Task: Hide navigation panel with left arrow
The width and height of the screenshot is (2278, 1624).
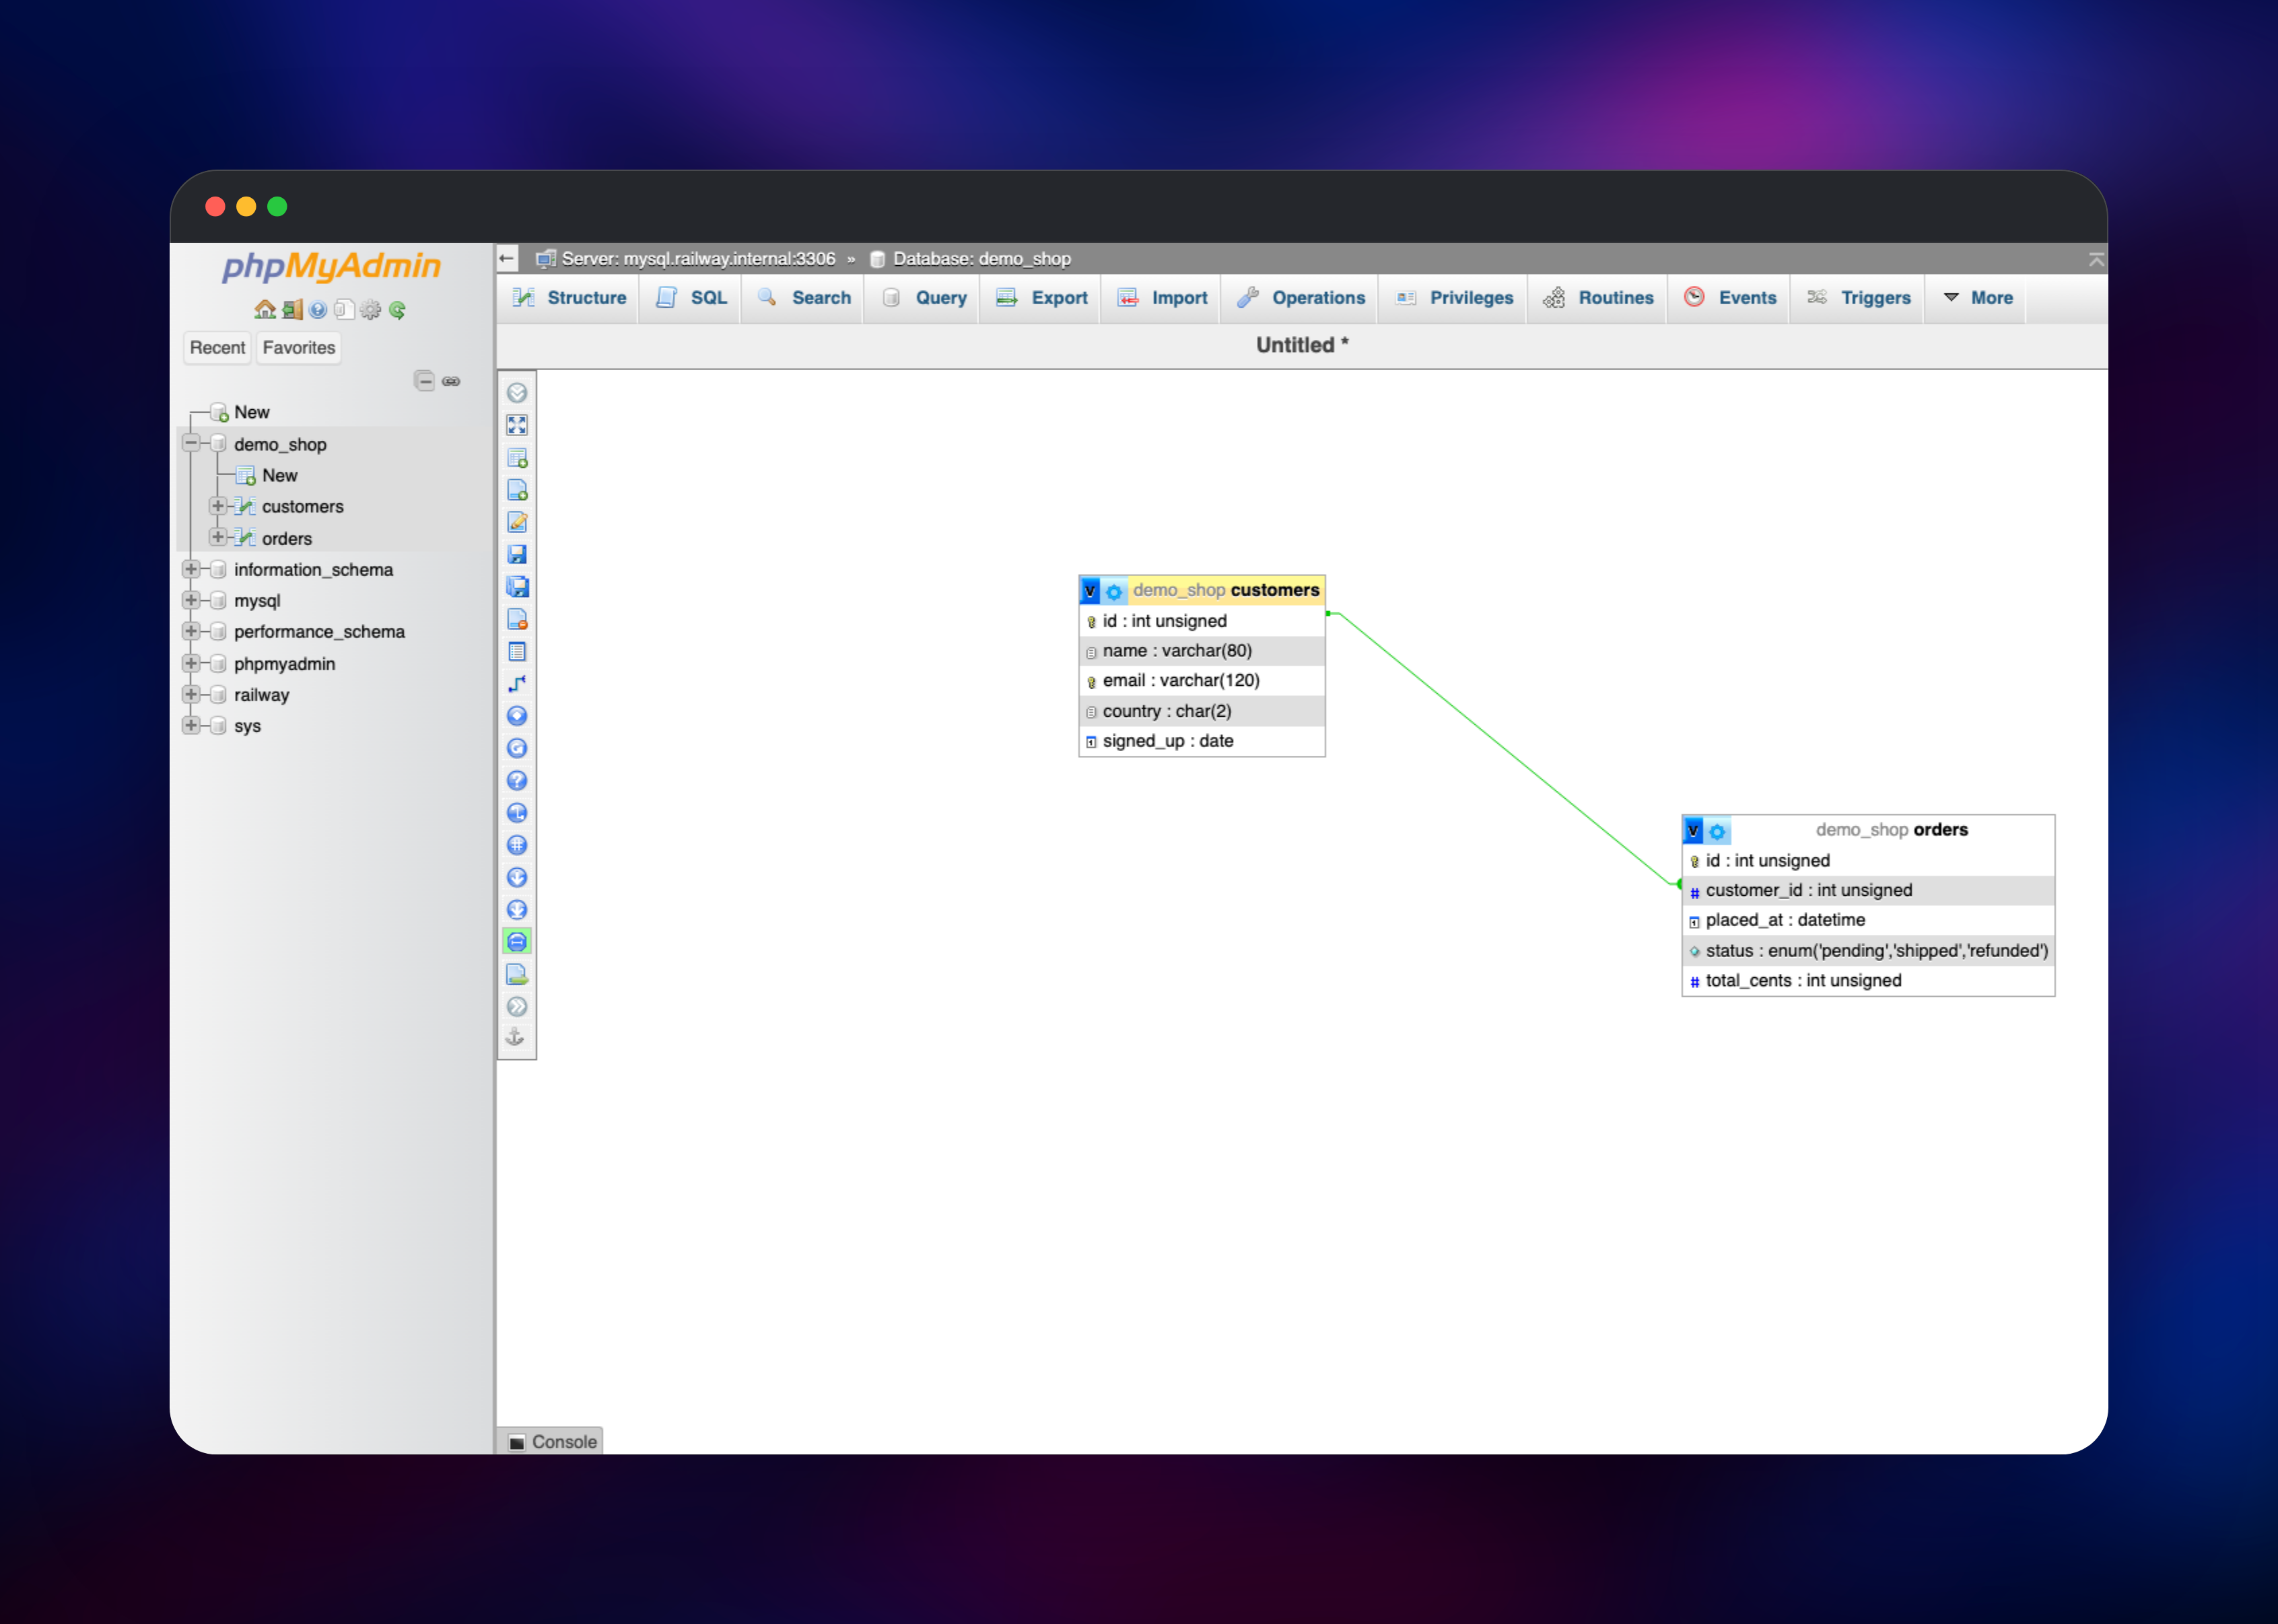Action: click(x=507, y=259)
